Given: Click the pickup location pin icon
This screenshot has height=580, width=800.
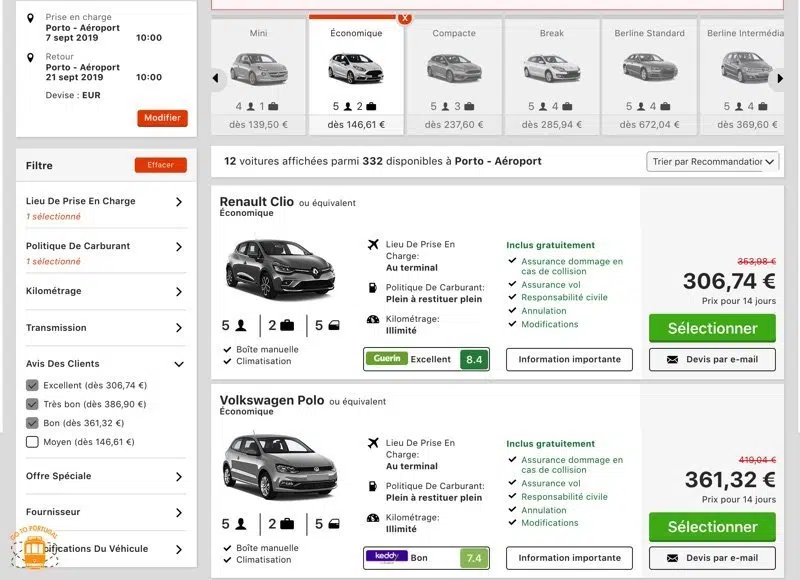Looking at the screenshot, I should [30, 18].
